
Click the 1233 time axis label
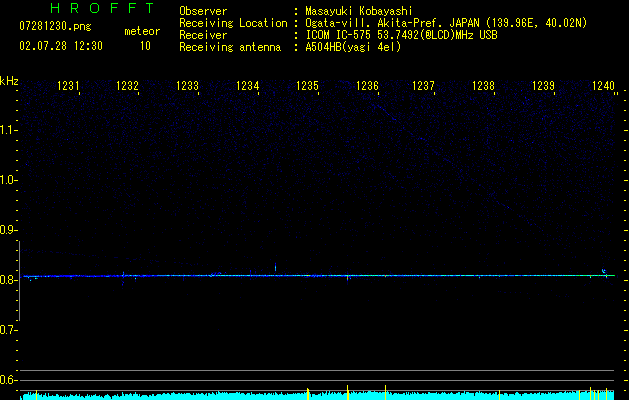coord(187,85)
